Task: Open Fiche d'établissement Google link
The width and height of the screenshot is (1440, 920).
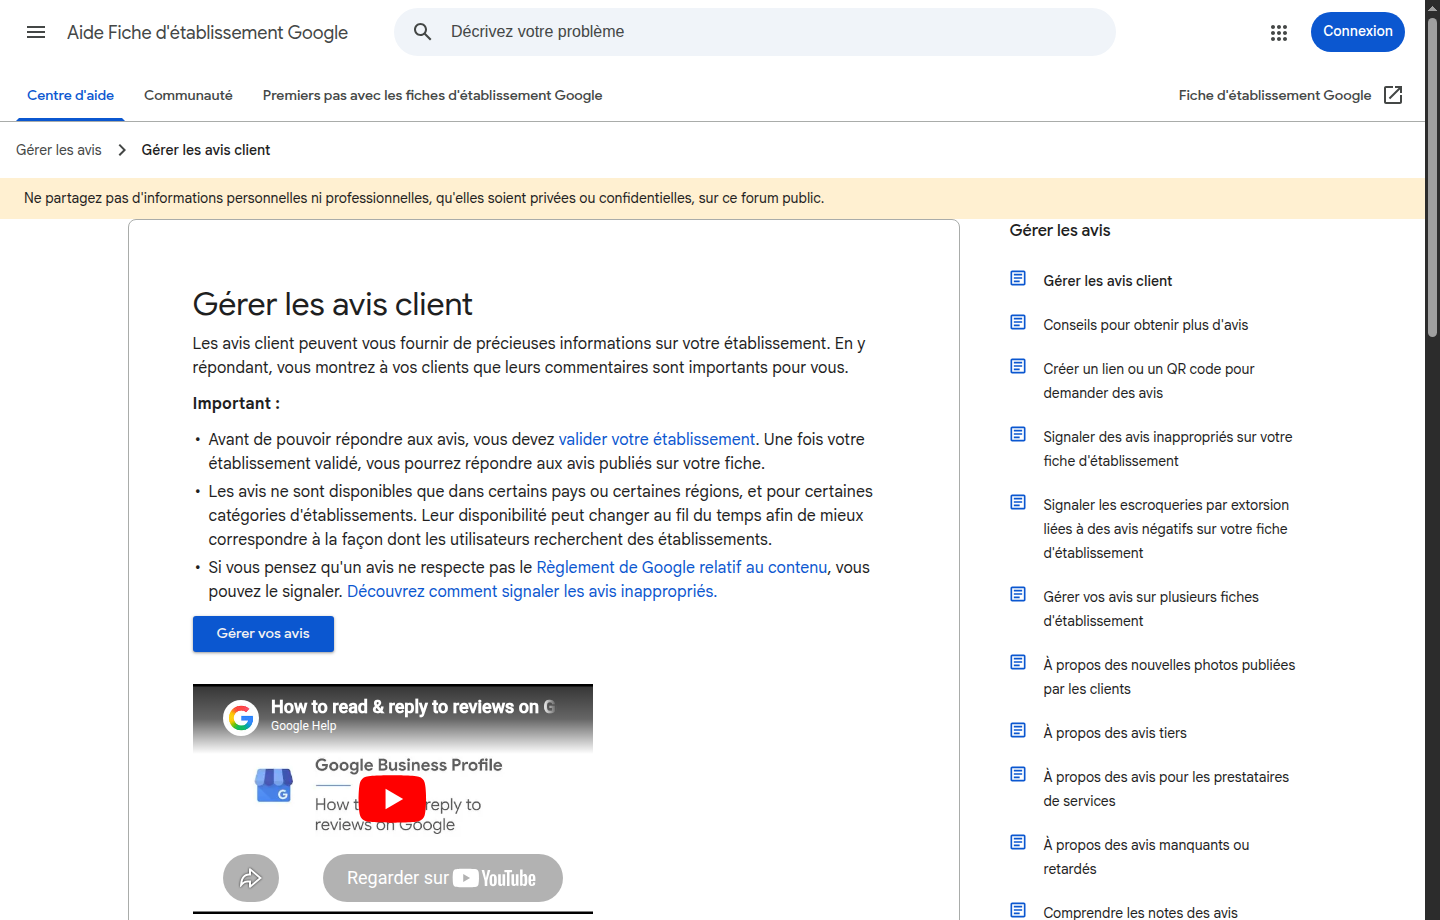Action: click(1275, 96)
